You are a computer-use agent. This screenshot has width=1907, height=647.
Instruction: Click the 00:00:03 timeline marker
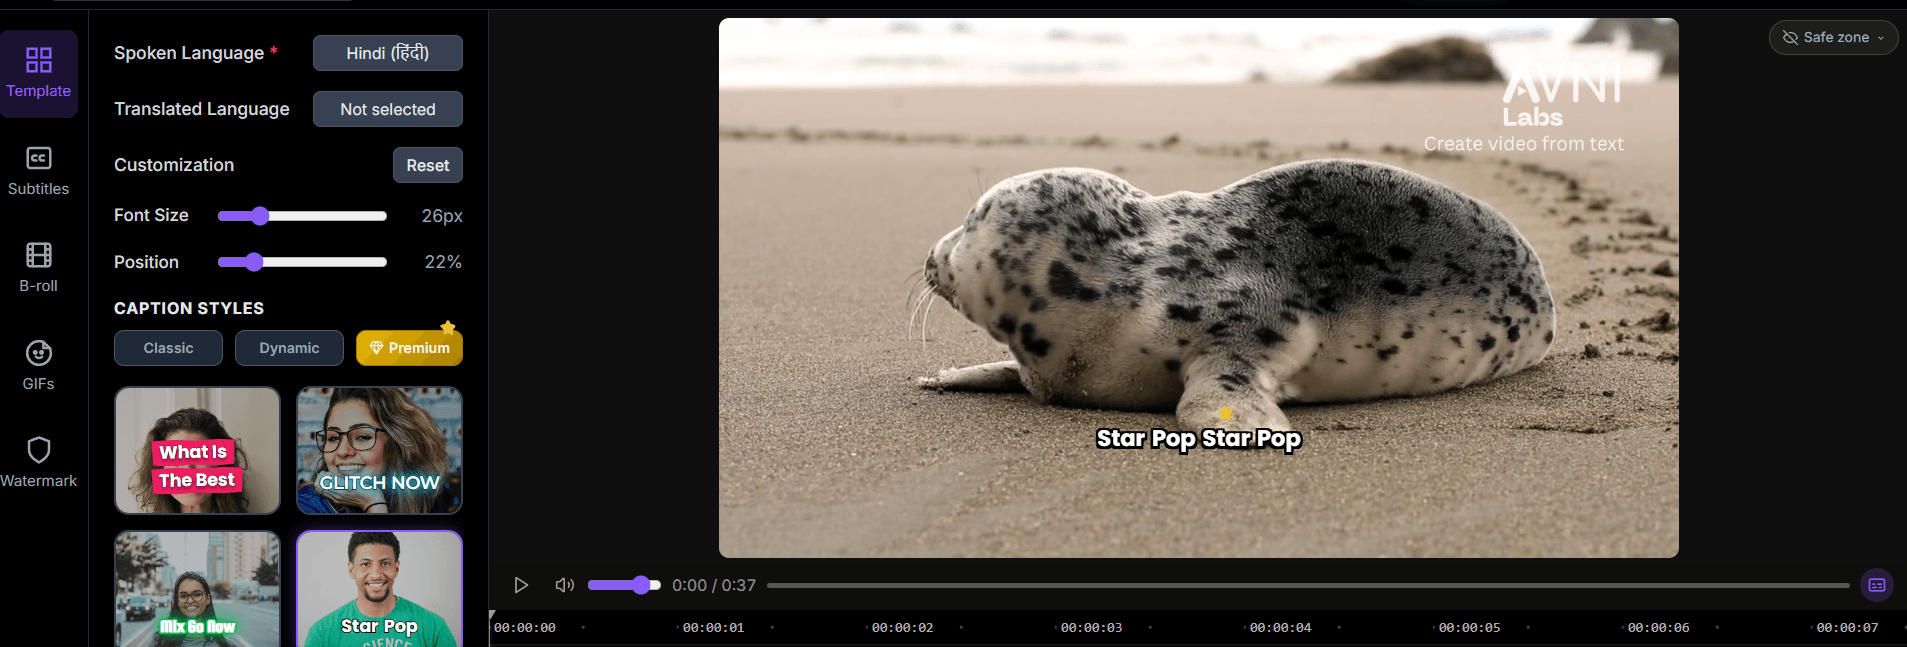click(1091, 628)
